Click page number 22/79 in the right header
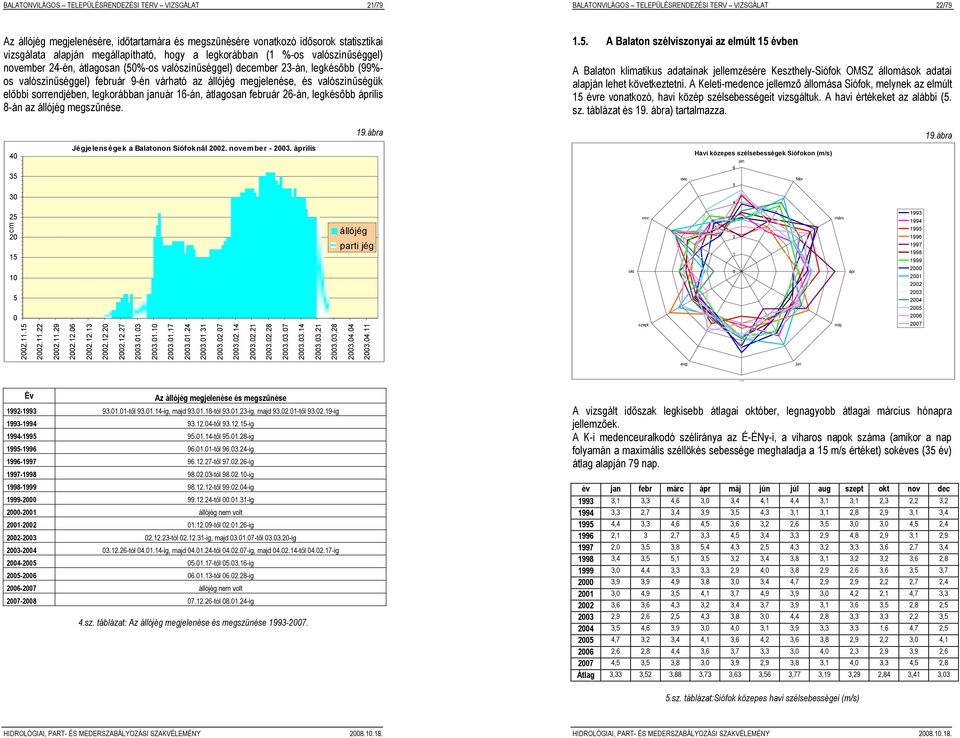960x738 pixels. 943,5
